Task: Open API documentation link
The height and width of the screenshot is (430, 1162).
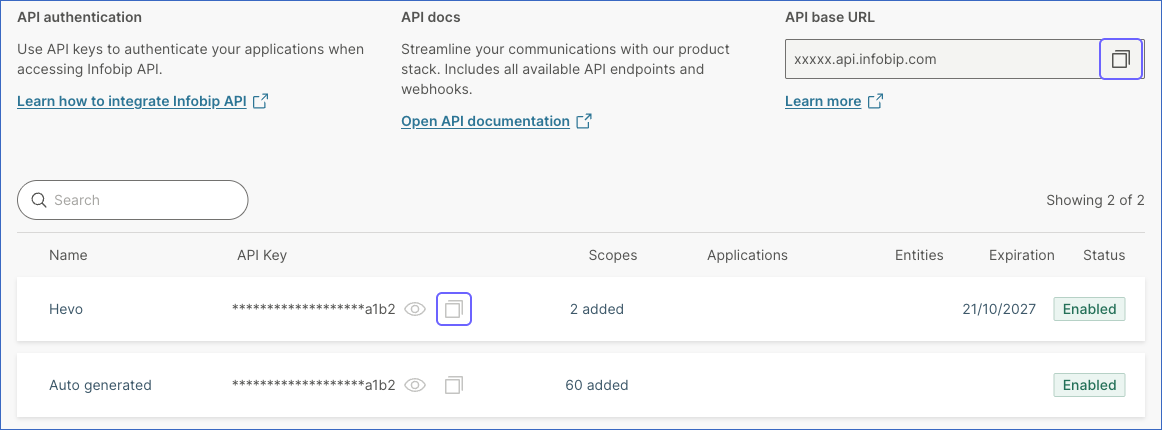Action: pos(485,121)
